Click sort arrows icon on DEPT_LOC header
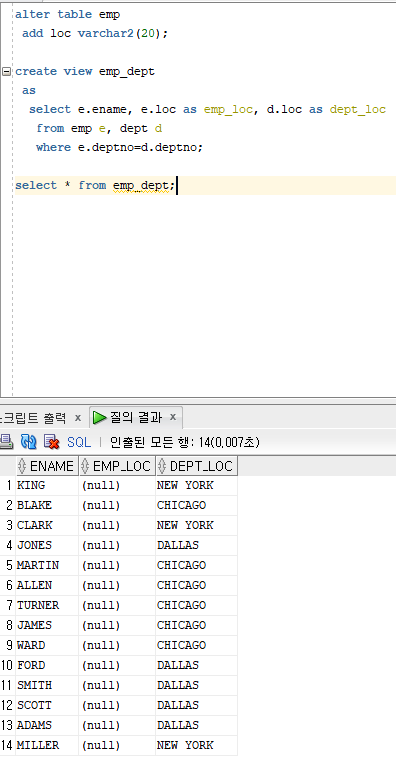 tap(162, 466)
